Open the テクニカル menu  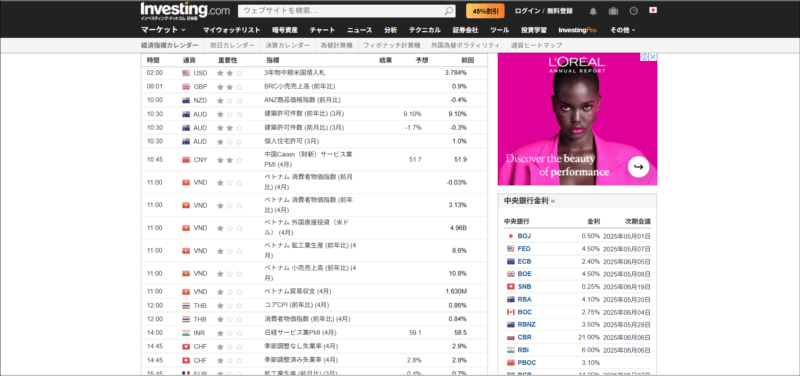pyautogui.click(x=424, y=30)
